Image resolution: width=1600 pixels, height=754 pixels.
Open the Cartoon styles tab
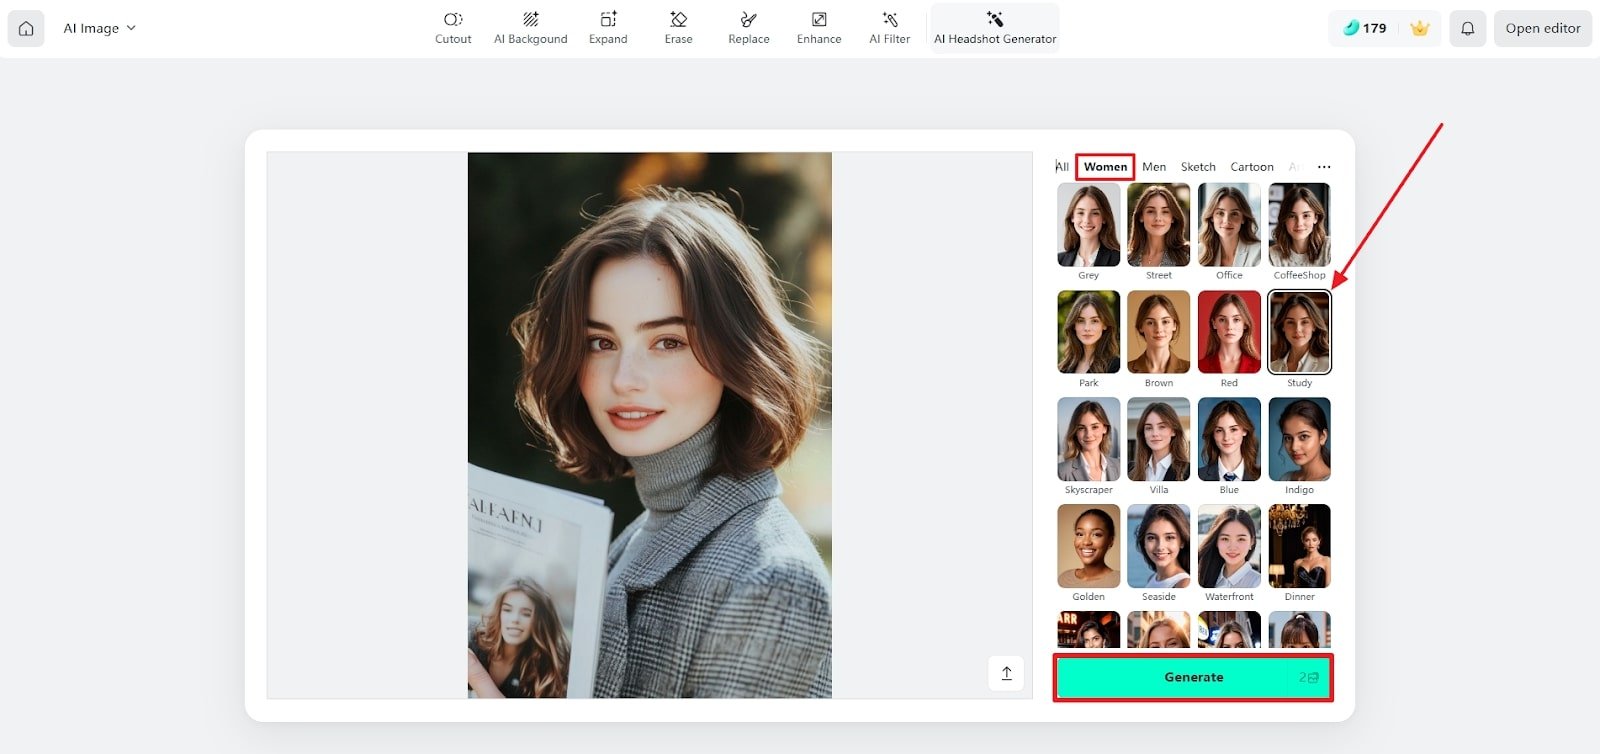point(1251,167)
